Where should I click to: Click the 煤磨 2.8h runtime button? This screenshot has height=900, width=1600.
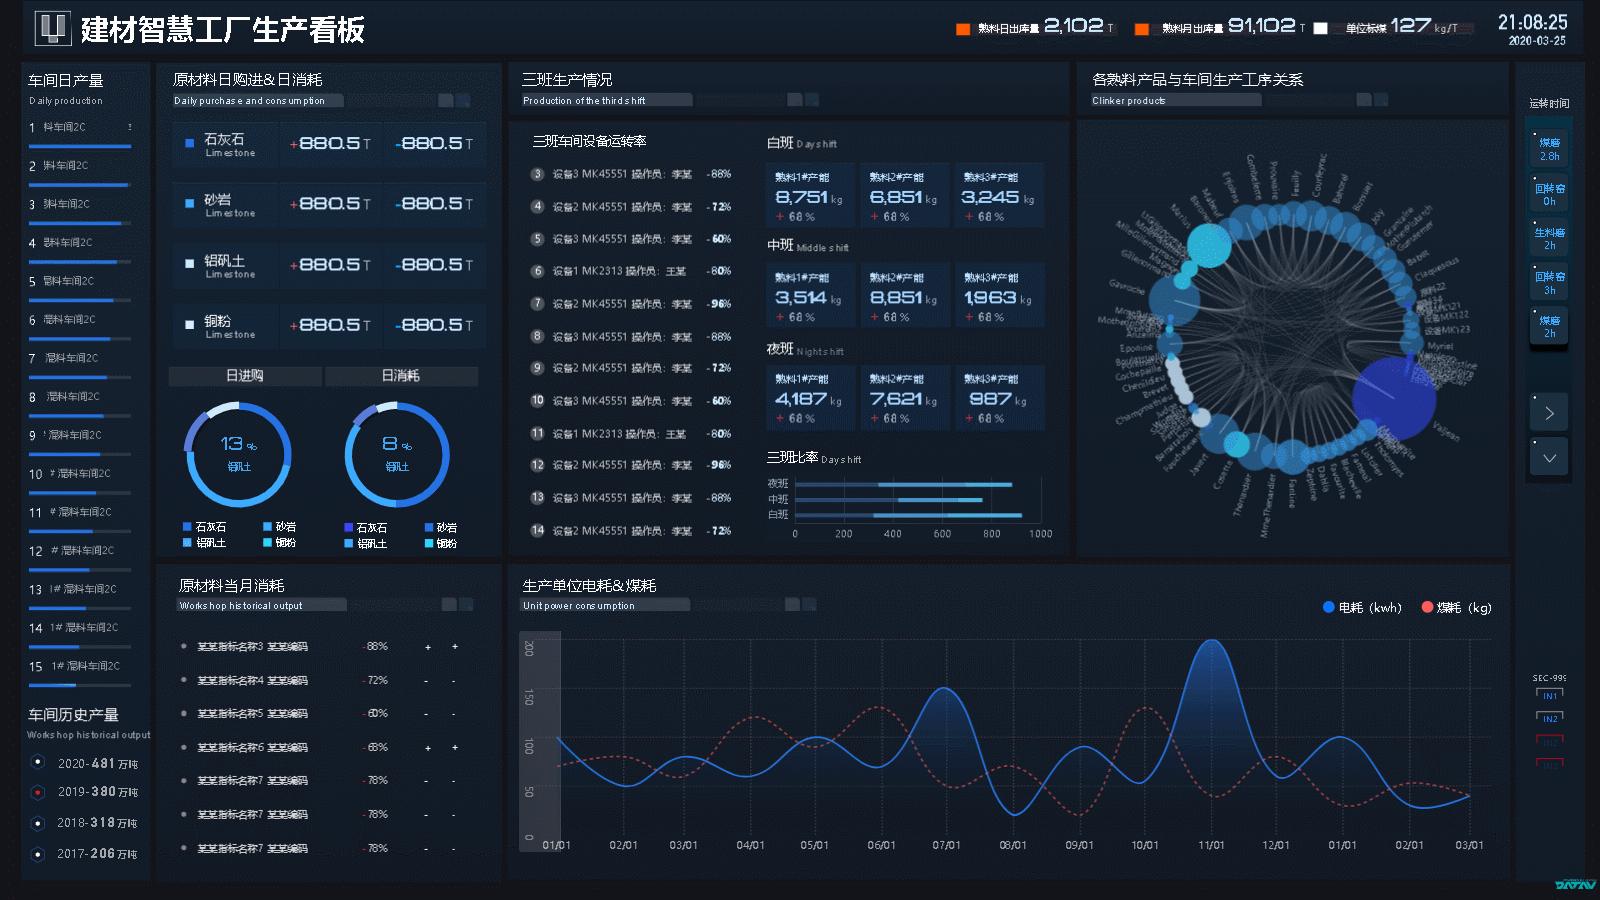[x=1549, y=149]
